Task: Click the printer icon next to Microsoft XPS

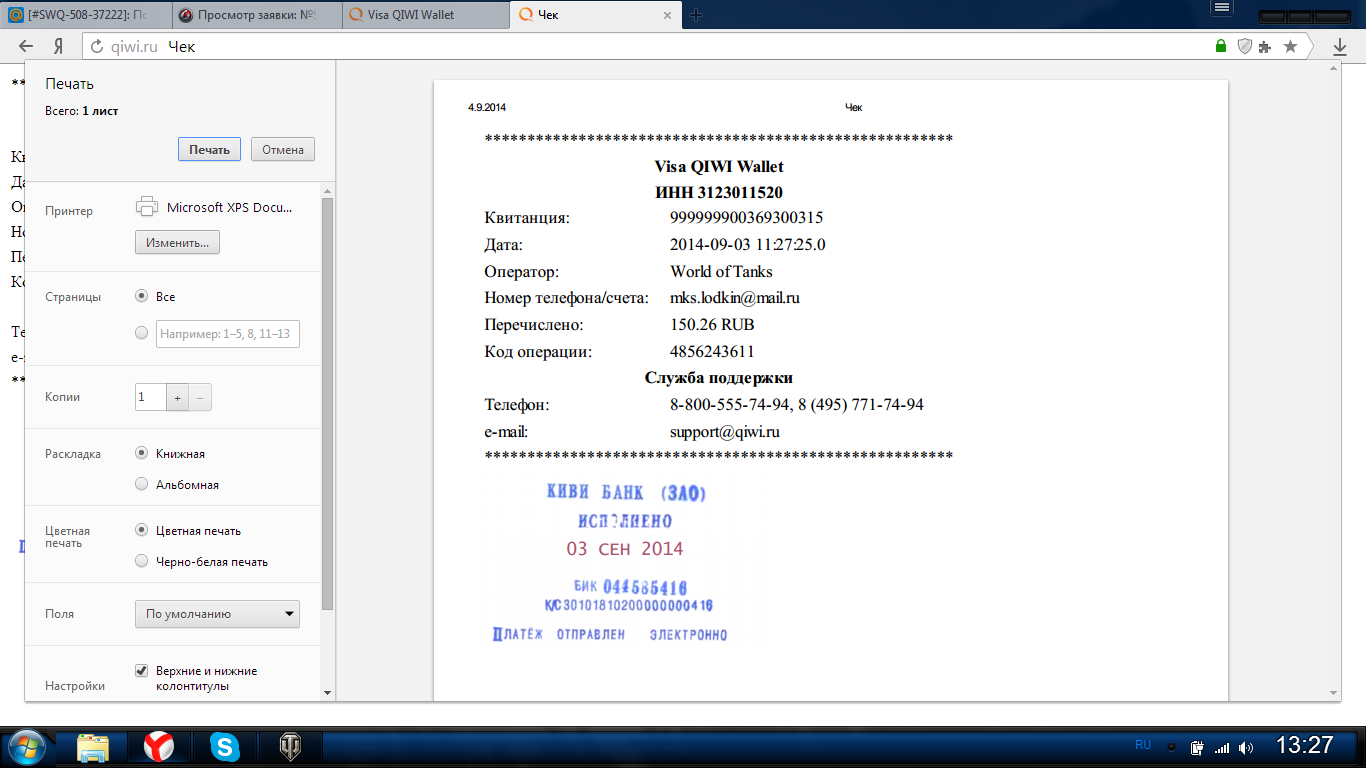Action: point(146,207)
